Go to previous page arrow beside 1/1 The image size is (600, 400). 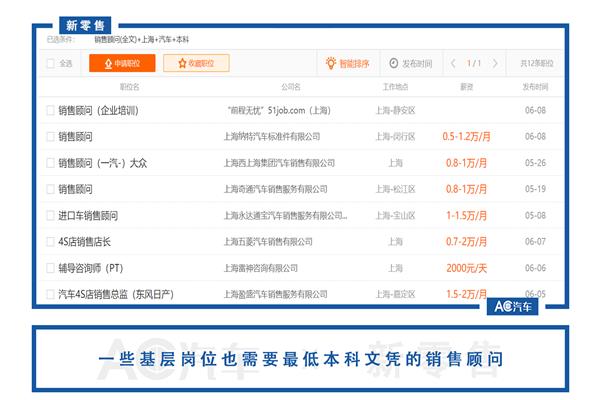tap(453, 63)
